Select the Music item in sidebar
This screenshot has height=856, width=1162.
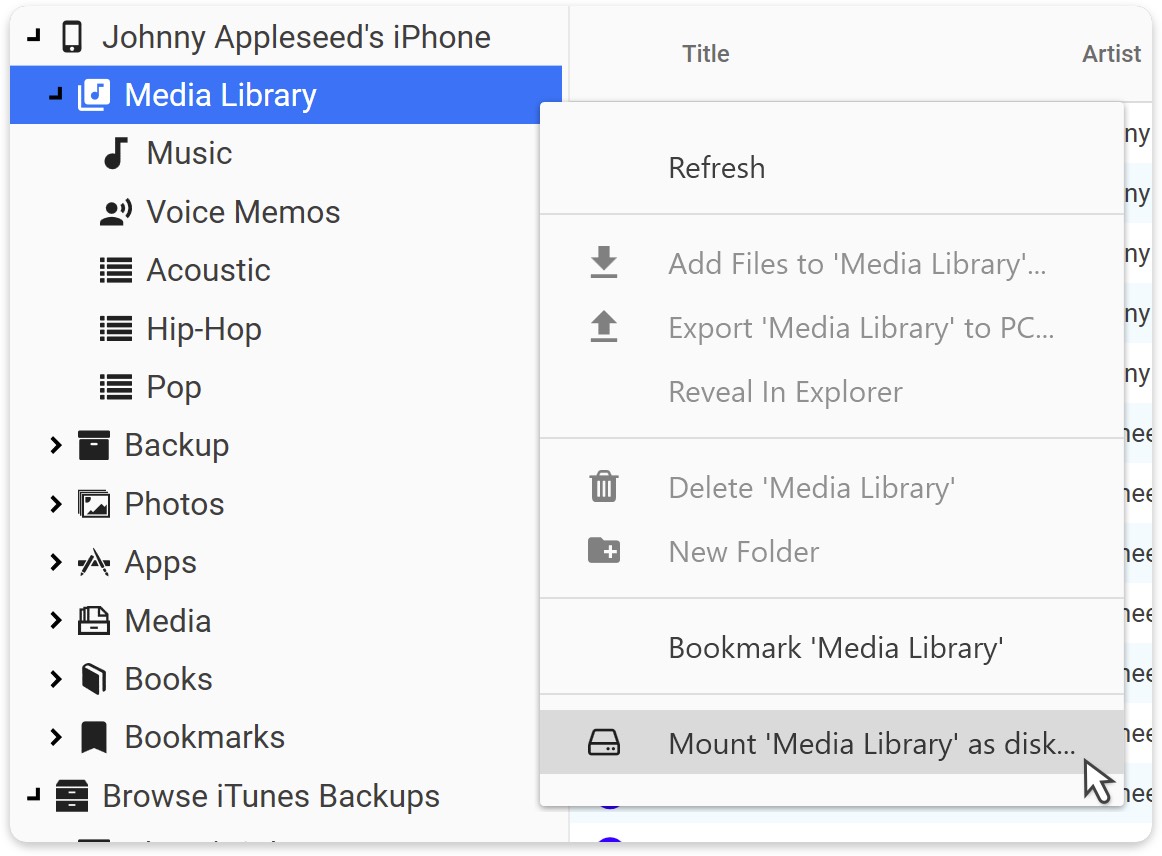point(189,153)
